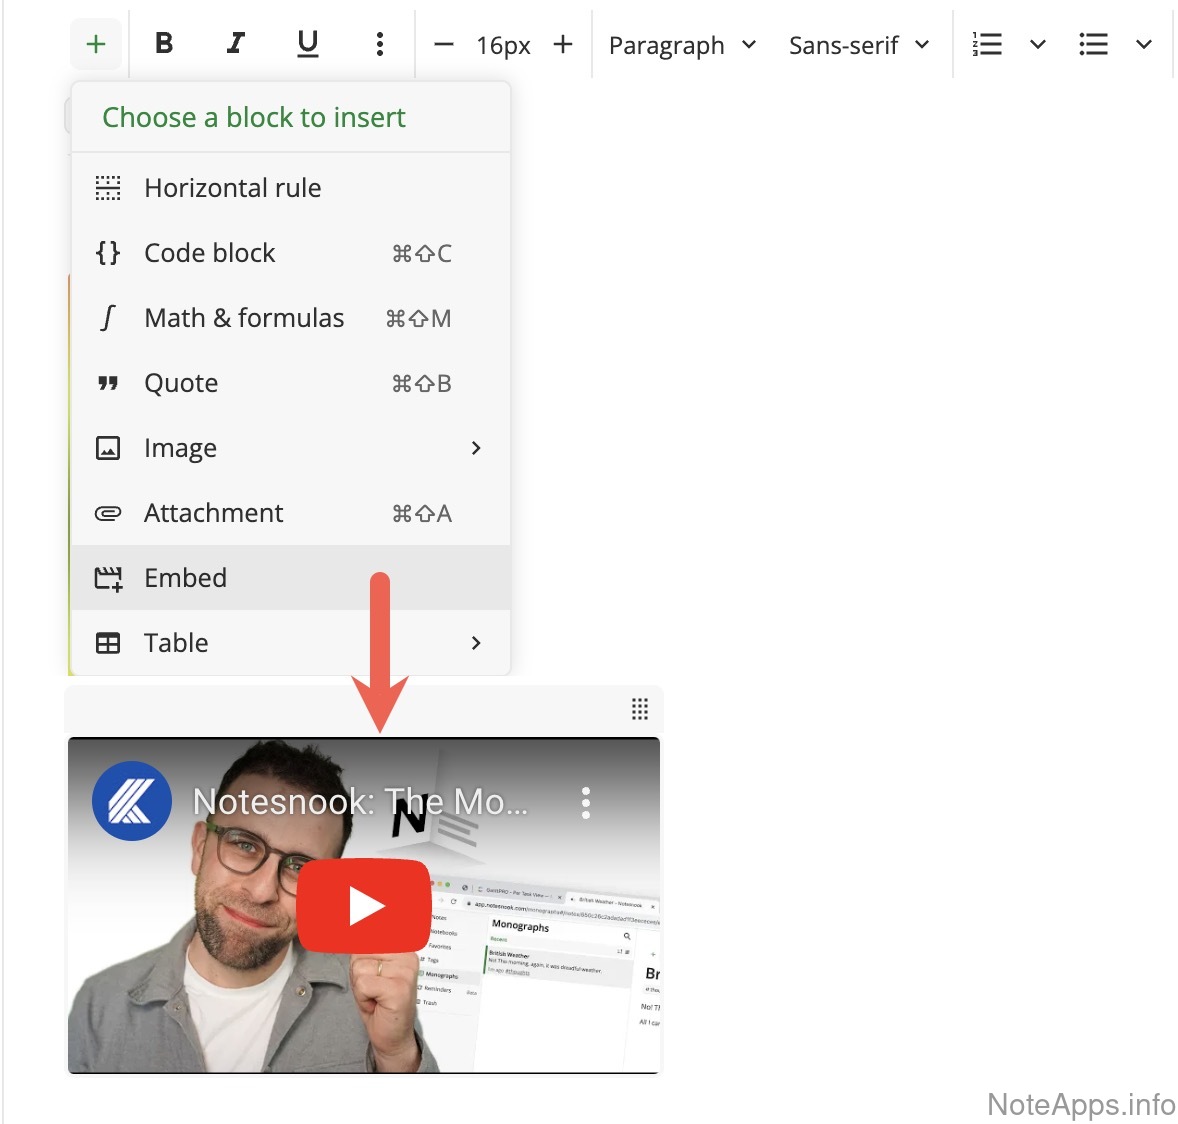Decrease font size with minus button
Viewport: 1178px width, 1124px height.
(444, 44)
